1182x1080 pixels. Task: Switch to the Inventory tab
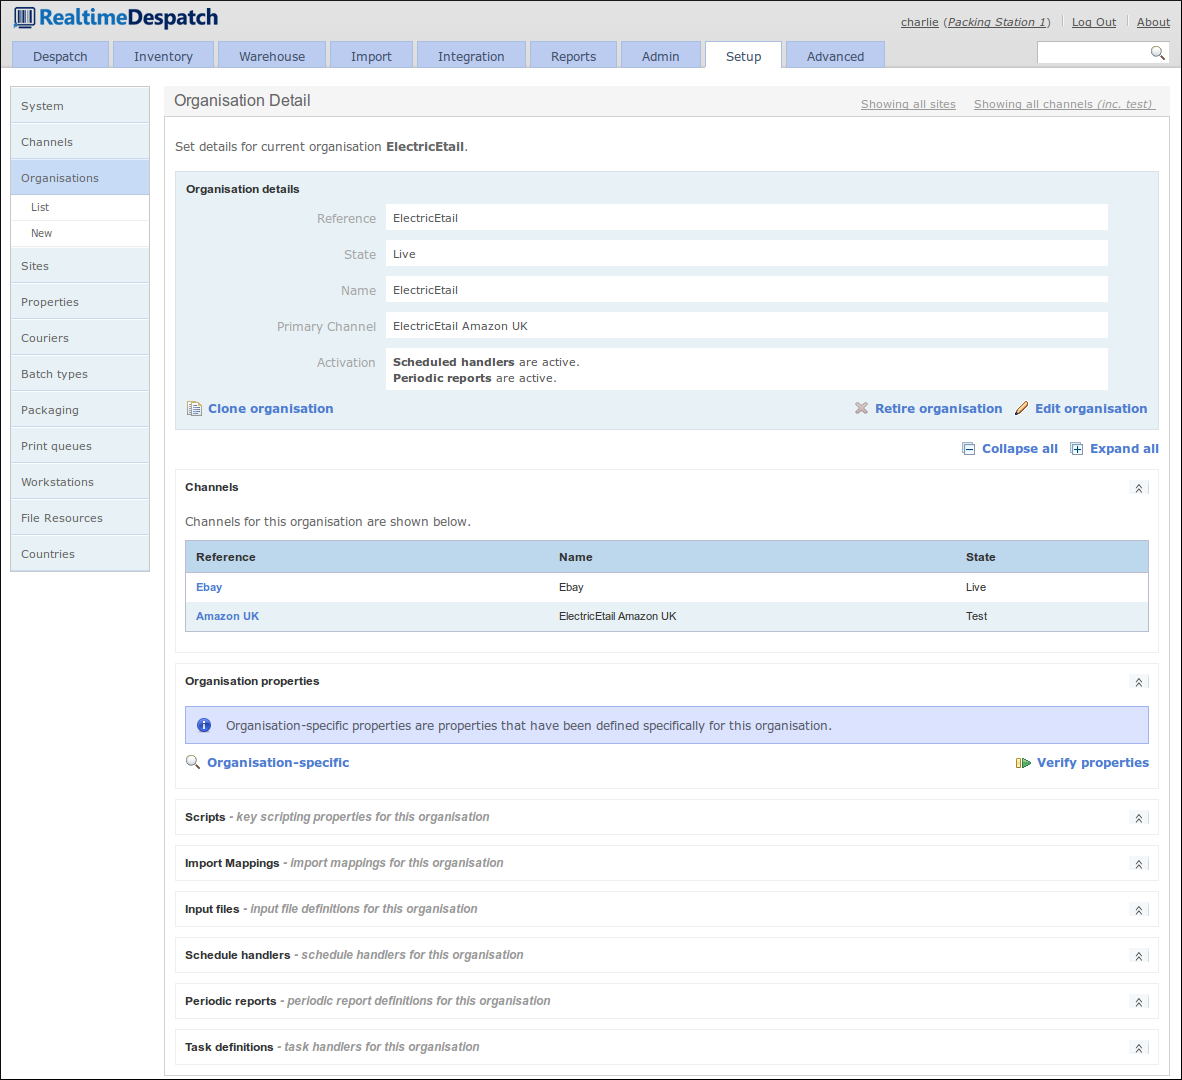coord(164,56)
